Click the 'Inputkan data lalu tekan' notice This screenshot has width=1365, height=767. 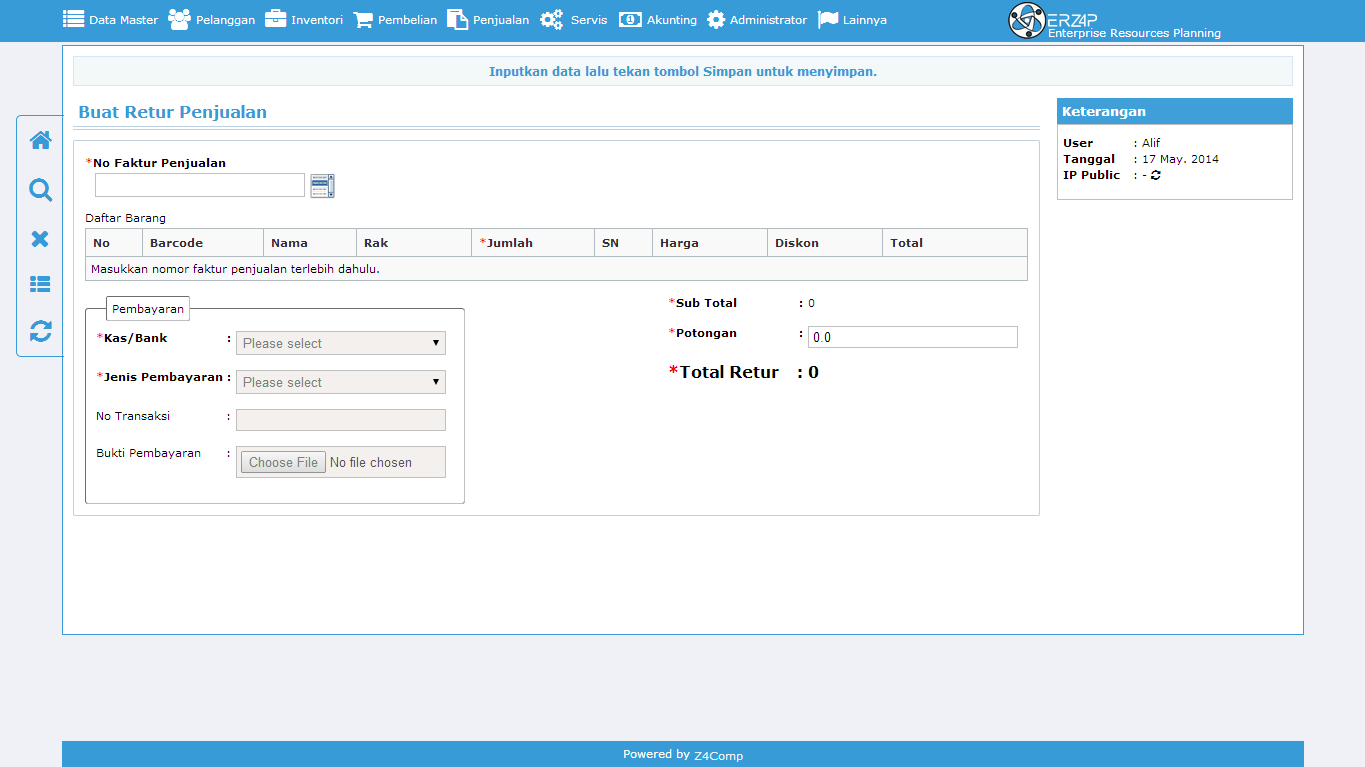pyautogui.click(x=683, y=71)
